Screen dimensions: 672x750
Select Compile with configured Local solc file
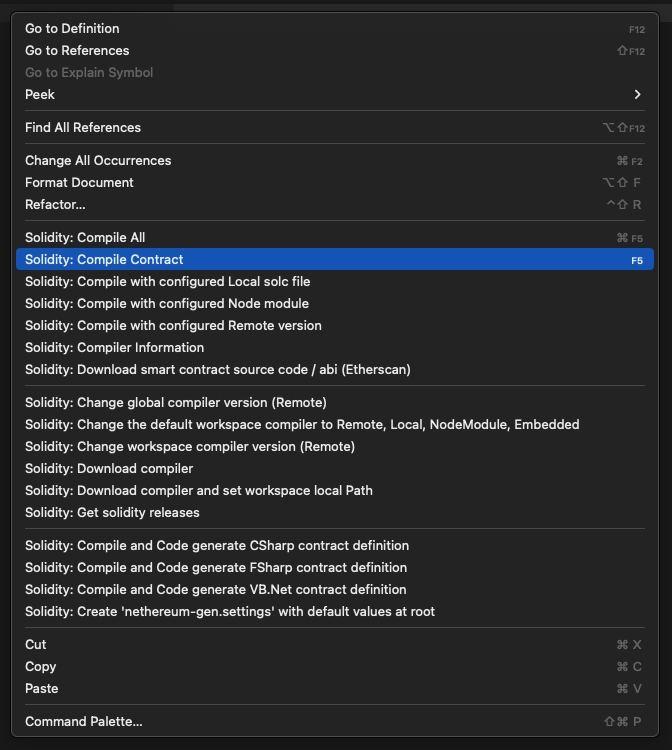(335, 281)
